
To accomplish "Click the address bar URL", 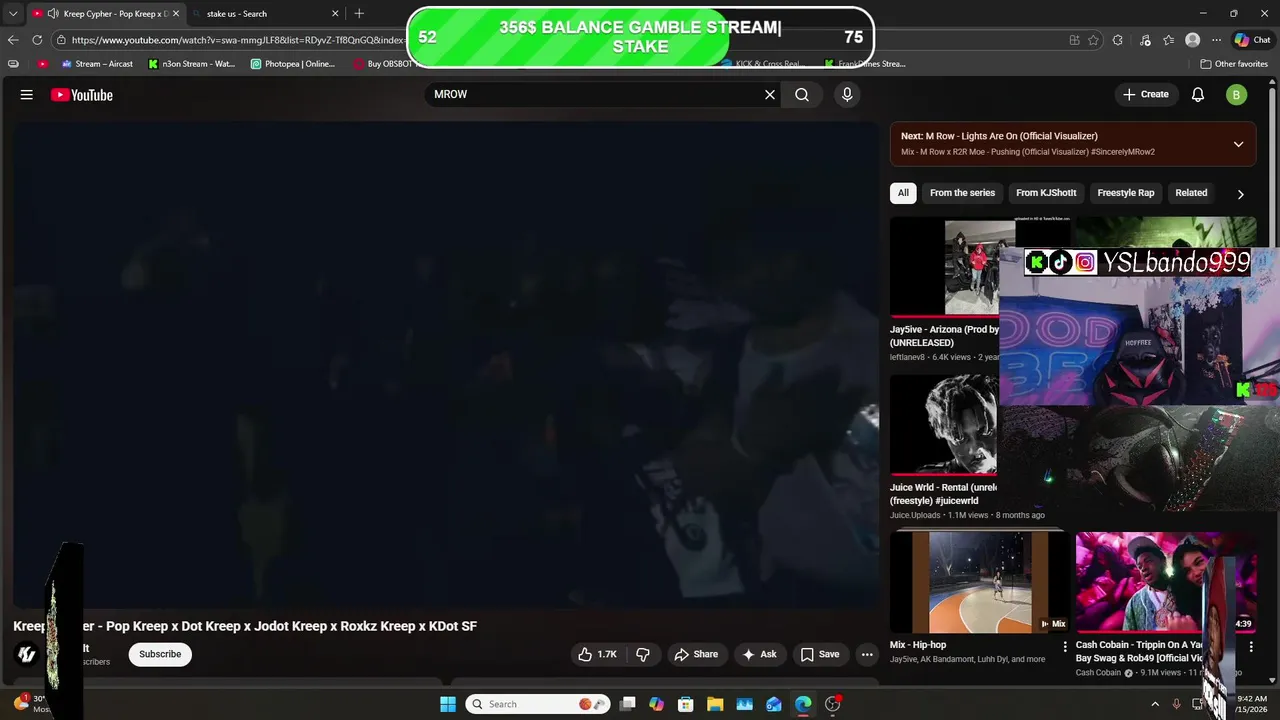I will coord(238,40).
